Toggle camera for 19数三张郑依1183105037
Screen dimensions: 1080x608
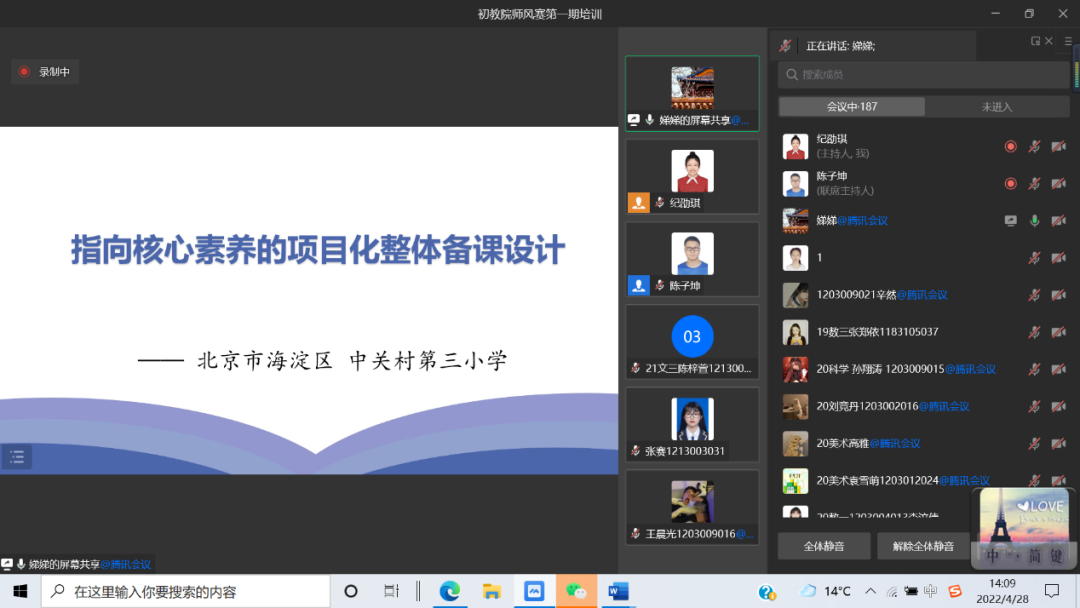pos(1059,332)
